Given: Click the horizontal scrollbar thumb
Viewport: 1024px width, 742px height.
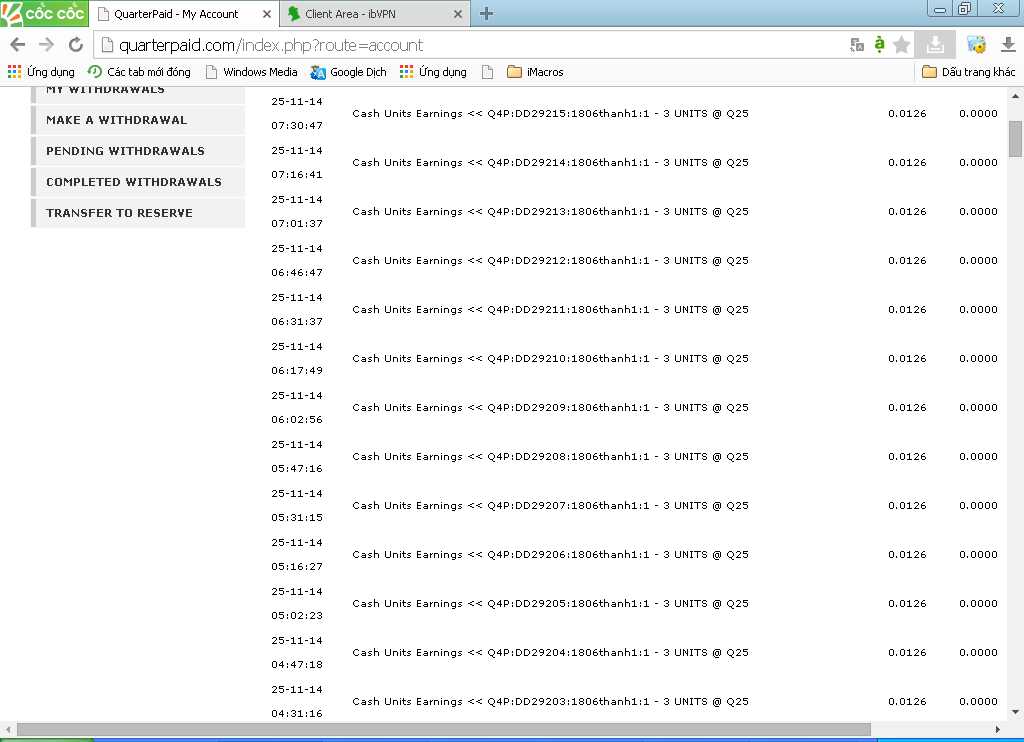Looking at the screenshot, I should [x=444, y=729].
